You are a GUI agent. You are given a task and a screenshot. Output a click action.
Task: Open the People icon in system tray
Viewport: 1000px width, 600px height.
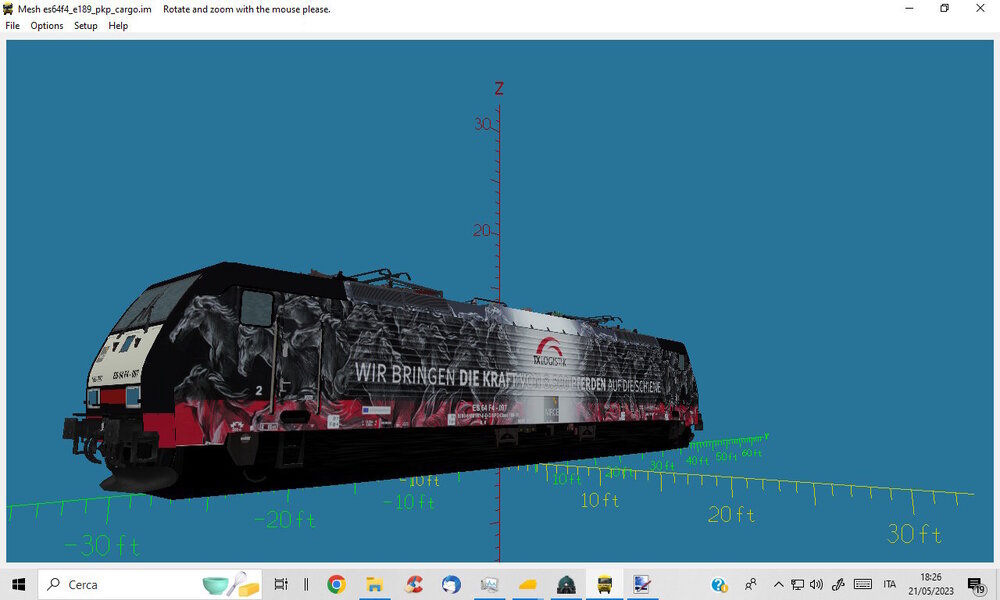751,584
